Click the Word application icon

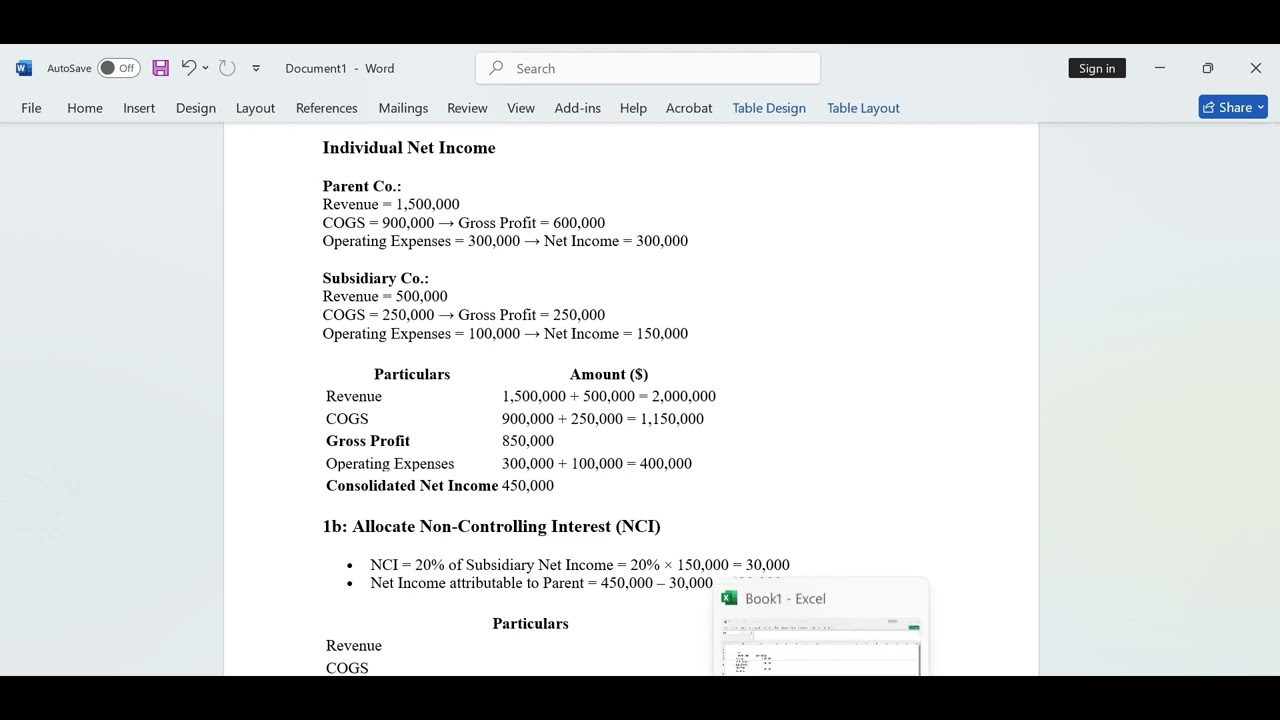tap(24, 68)
